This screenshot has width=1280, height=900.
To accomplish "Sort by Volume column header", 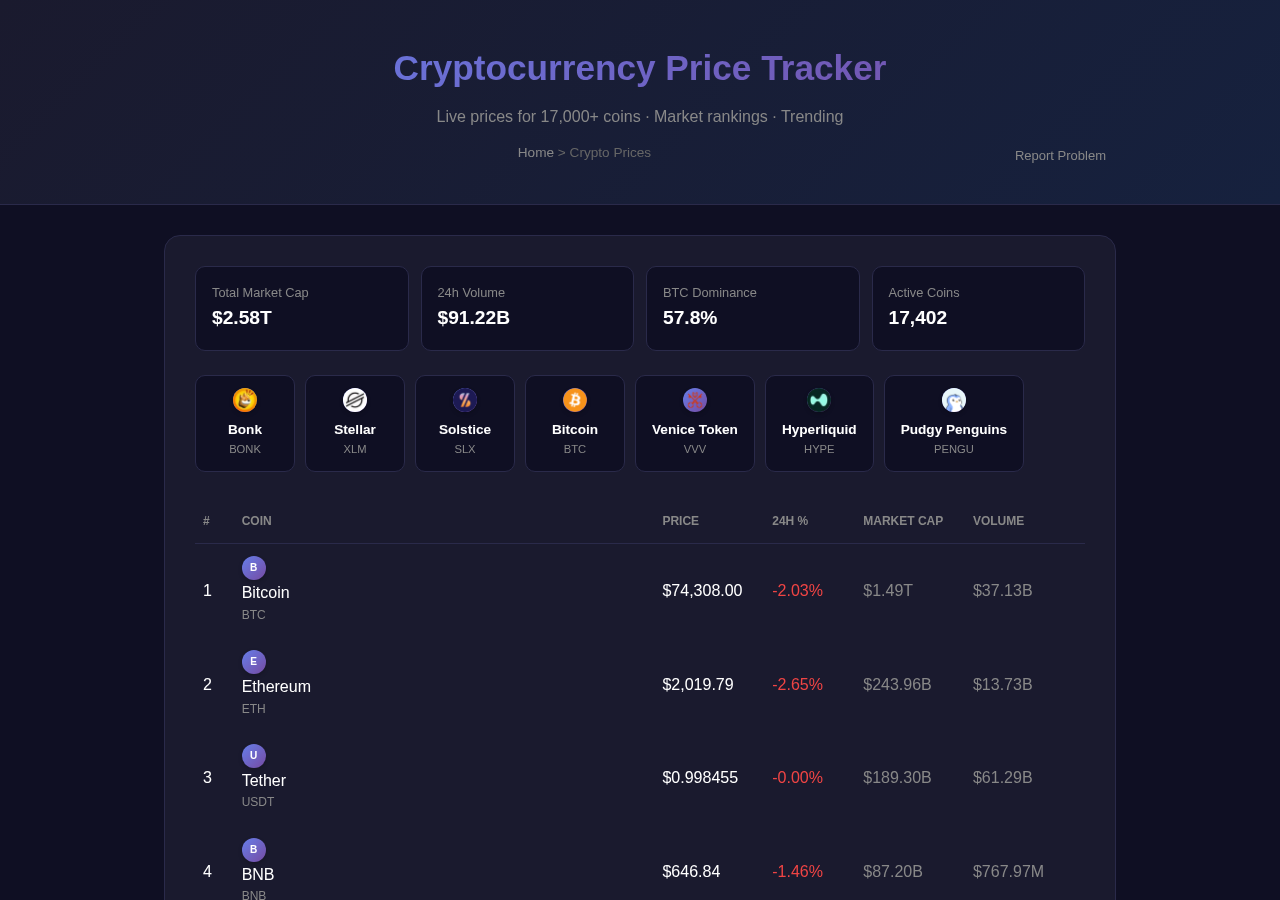I will [x=998, y=521].
